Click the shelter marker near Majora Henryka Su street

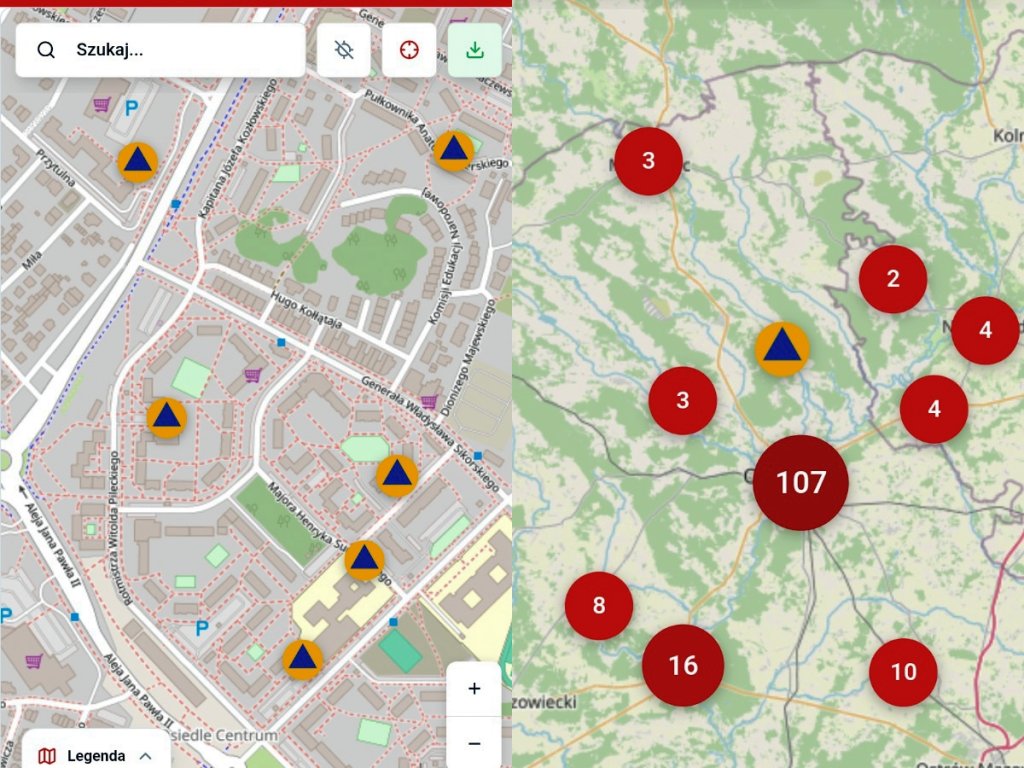tap(363, 561)
